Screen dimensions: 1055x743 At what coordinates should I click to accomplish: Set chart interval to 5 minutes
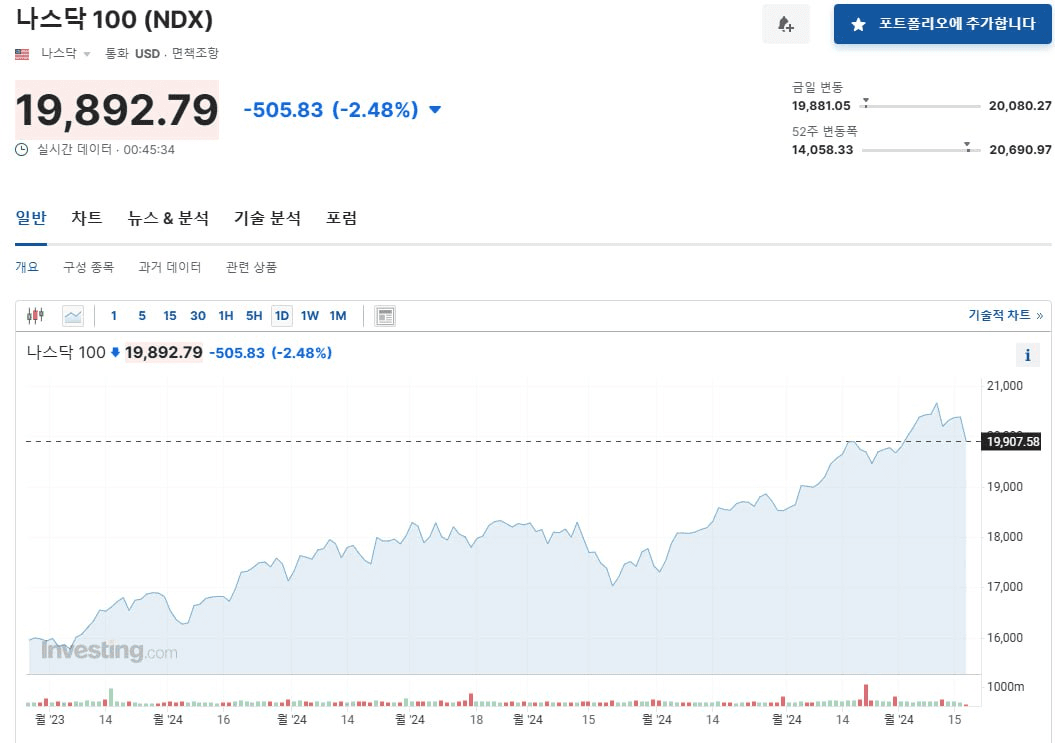(x=142, y=316)
